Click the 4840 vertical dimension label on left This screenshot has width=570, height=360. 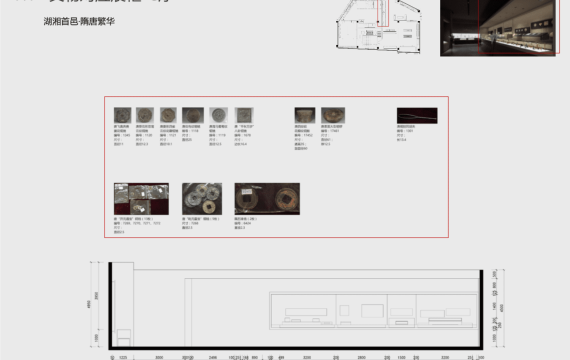[88, 304]
